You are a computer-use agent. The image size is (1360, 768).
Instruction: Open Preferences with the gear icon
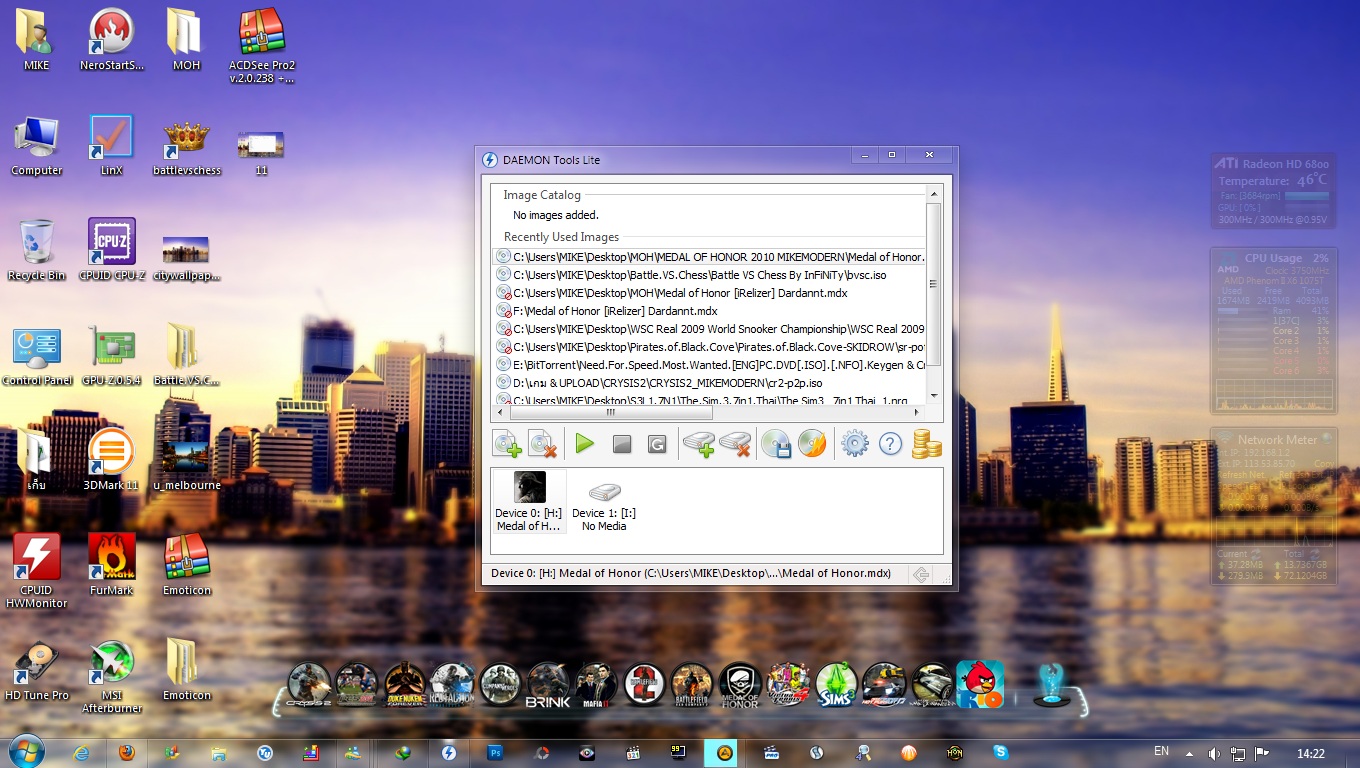[854, 443]
